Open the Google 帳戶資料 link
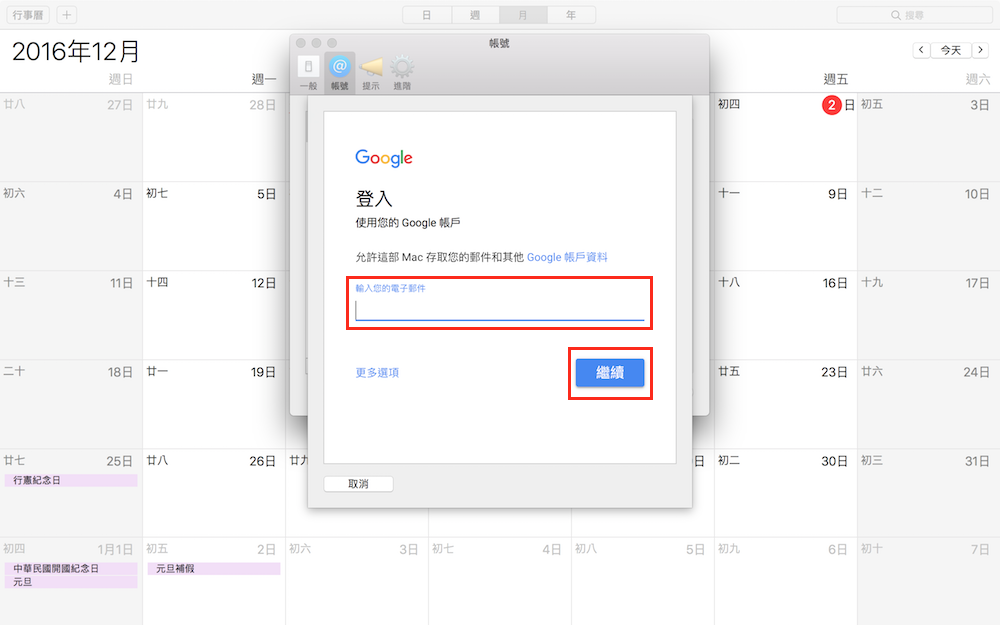This screenshot has height=625, width=1000. coord(567,257)
